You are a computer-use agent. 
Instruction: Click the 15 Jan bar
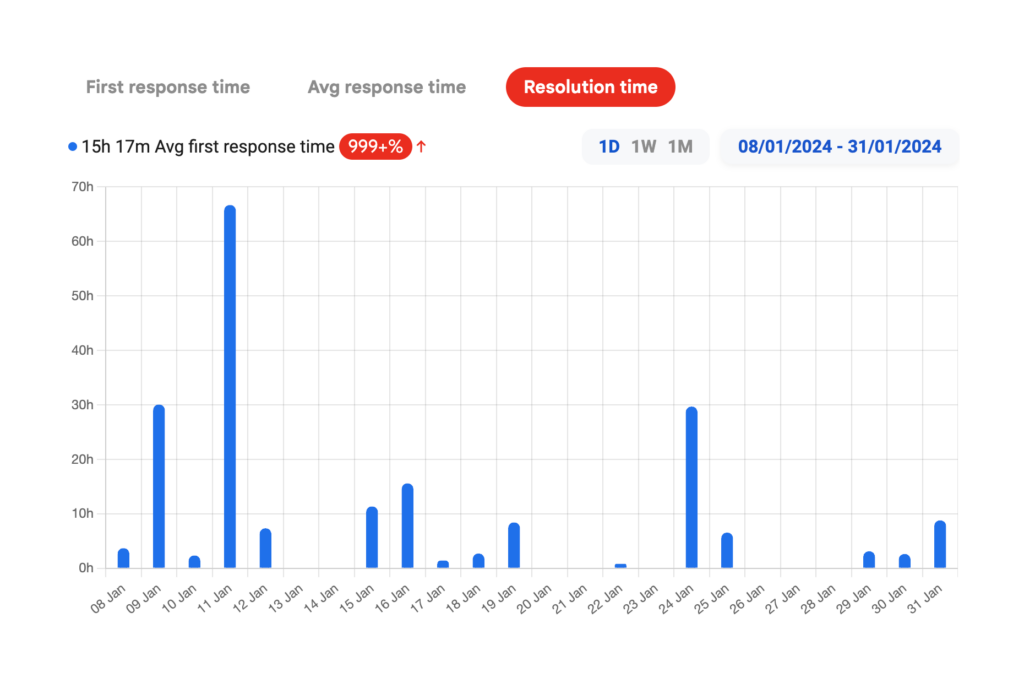[x=372, y=537]
